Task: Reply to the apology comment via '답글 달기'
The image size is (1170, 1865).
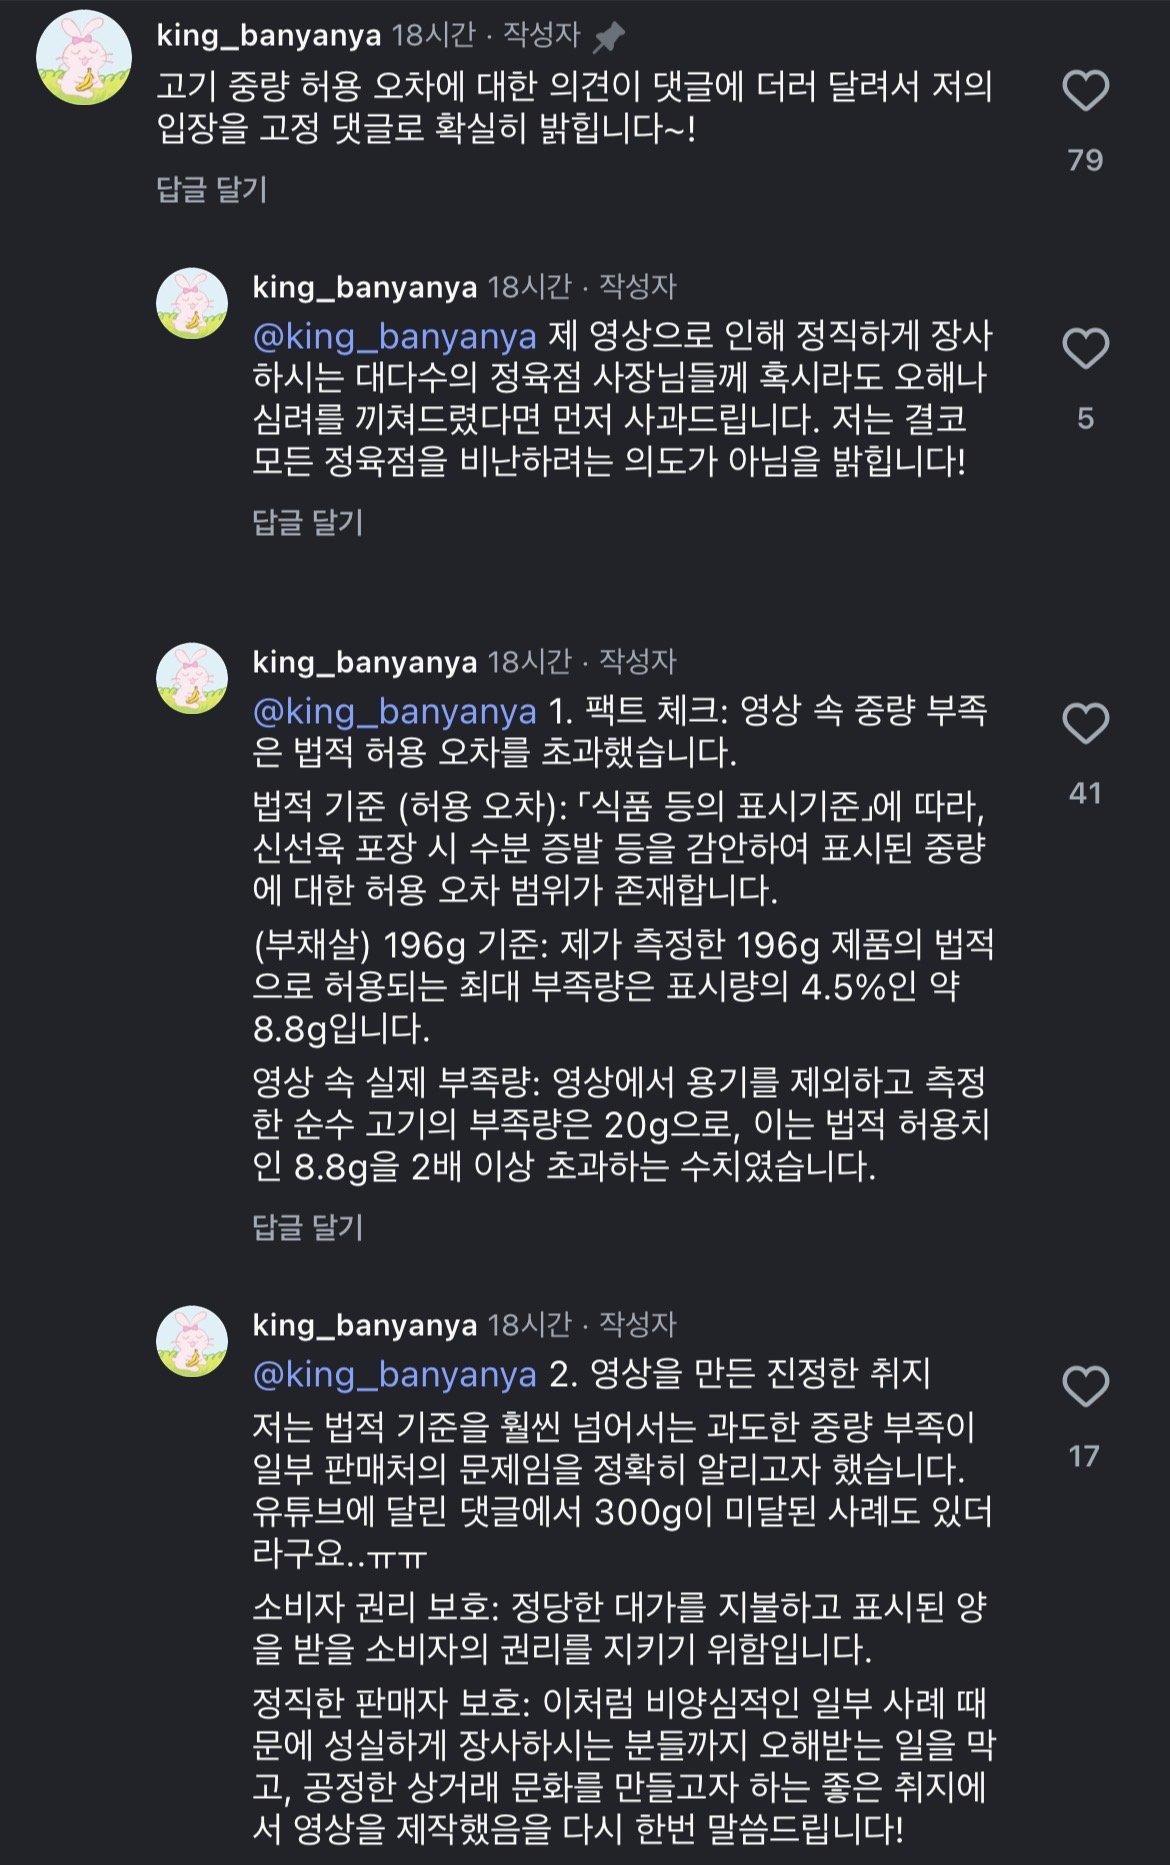Action: pos(308,521)
